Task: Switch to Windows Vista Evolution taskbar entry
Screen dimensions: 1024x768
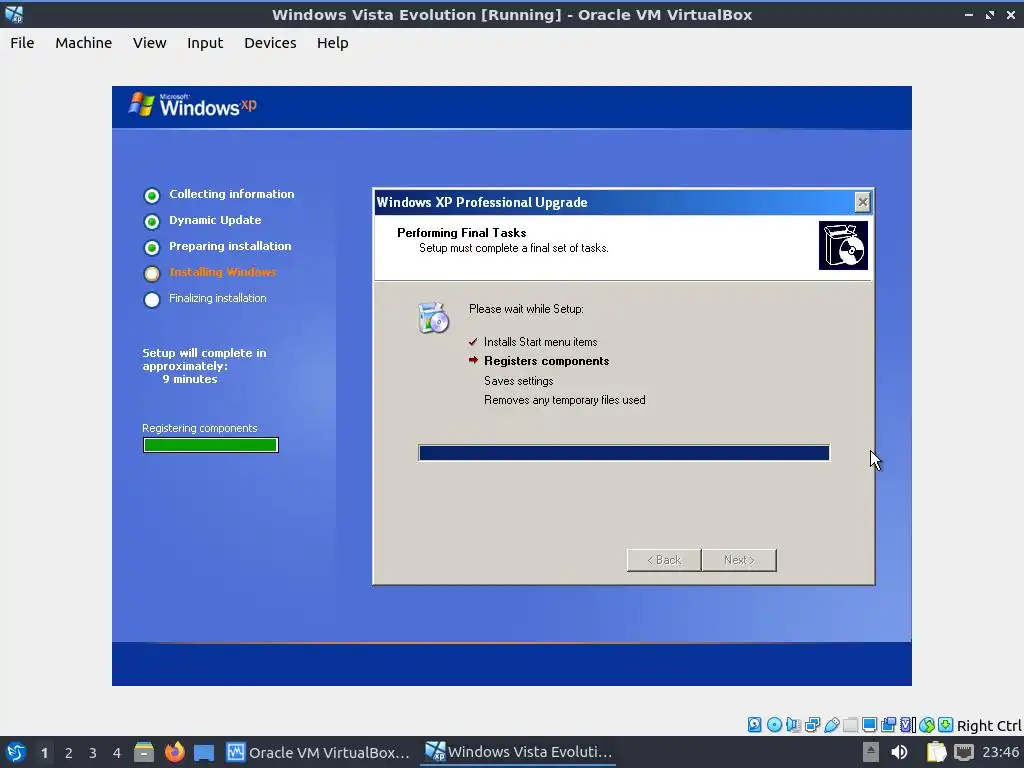Action: tap(518, 752)
